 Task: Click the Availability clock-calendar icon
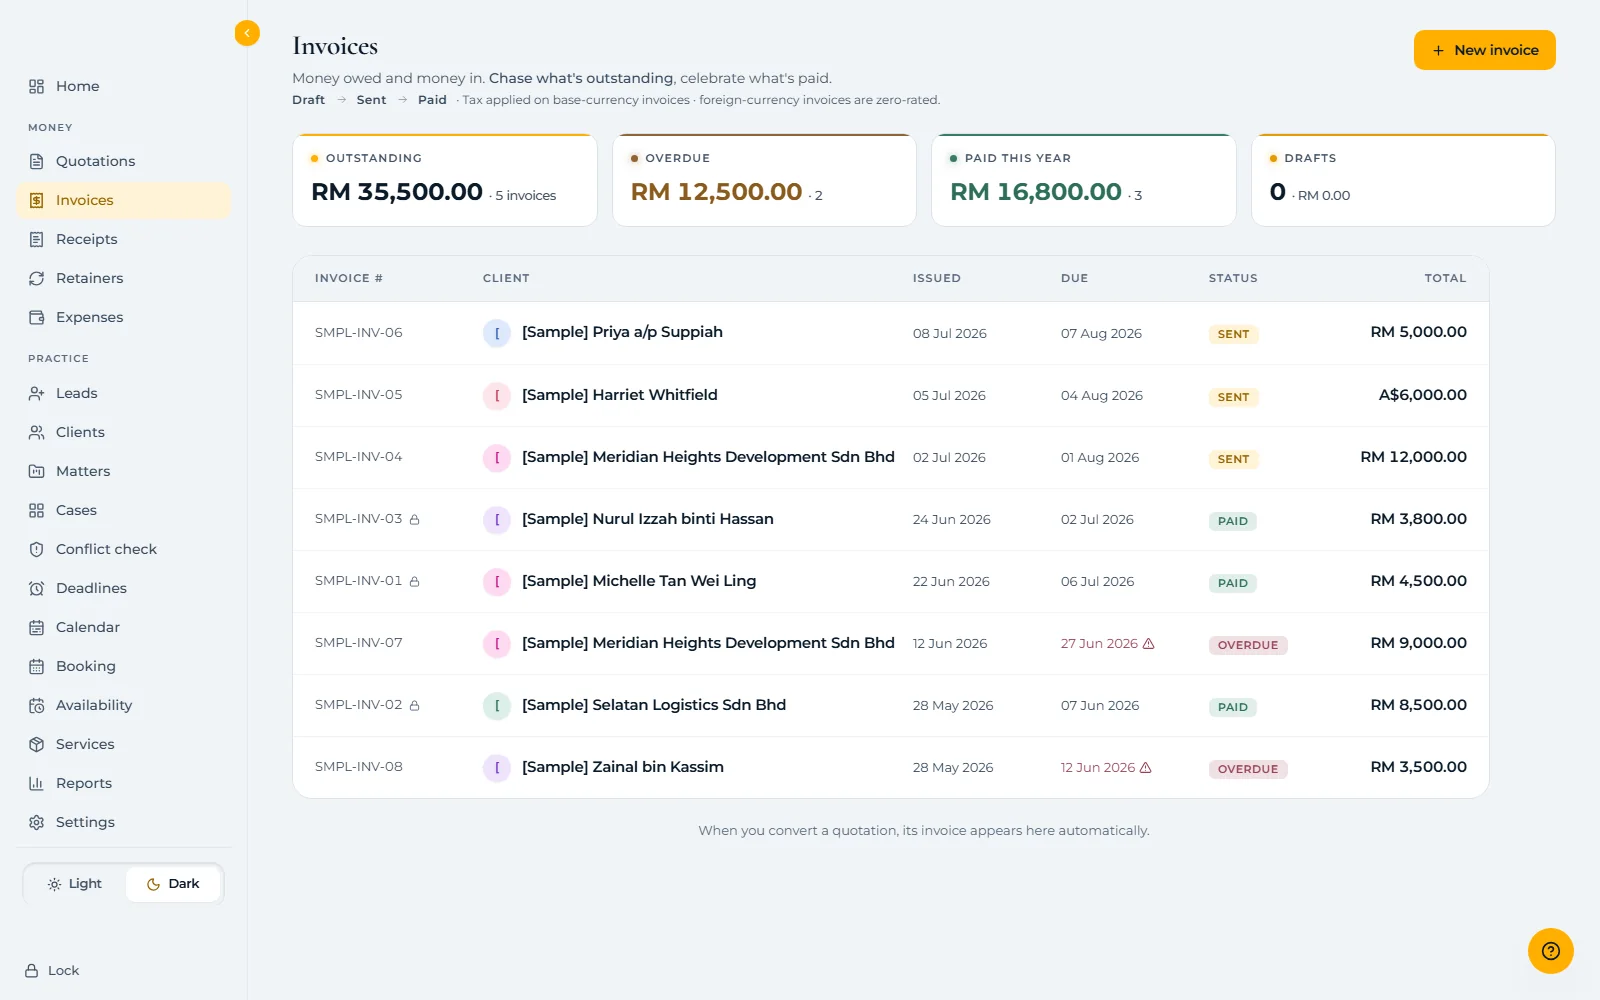click(37, 705)
